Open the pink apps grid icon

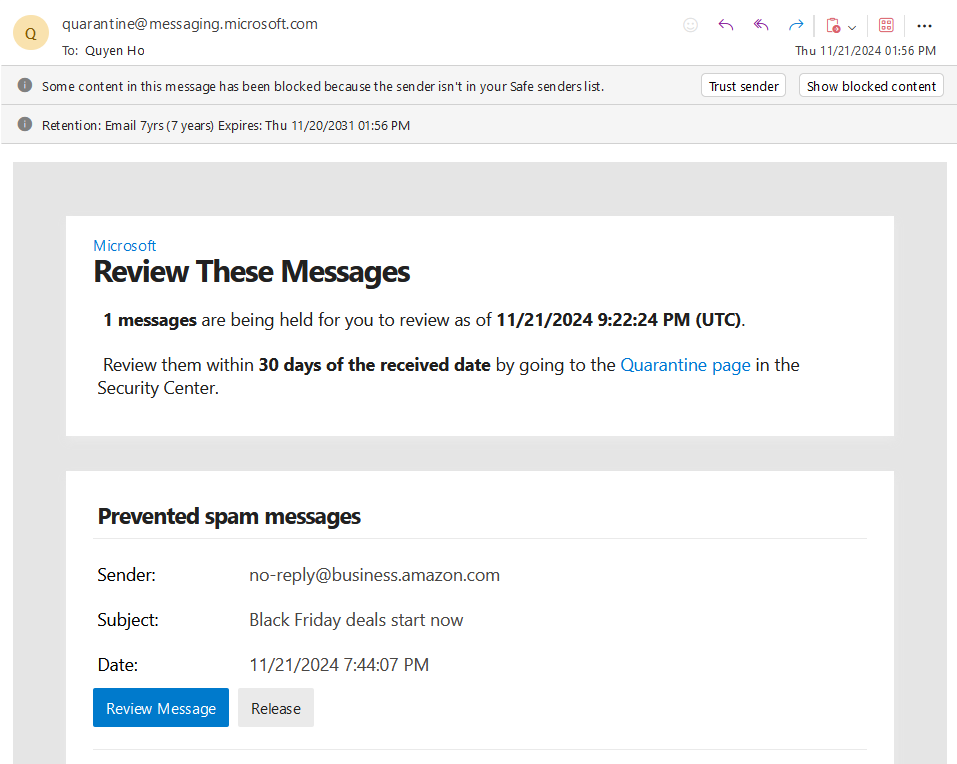pos(886,25)
